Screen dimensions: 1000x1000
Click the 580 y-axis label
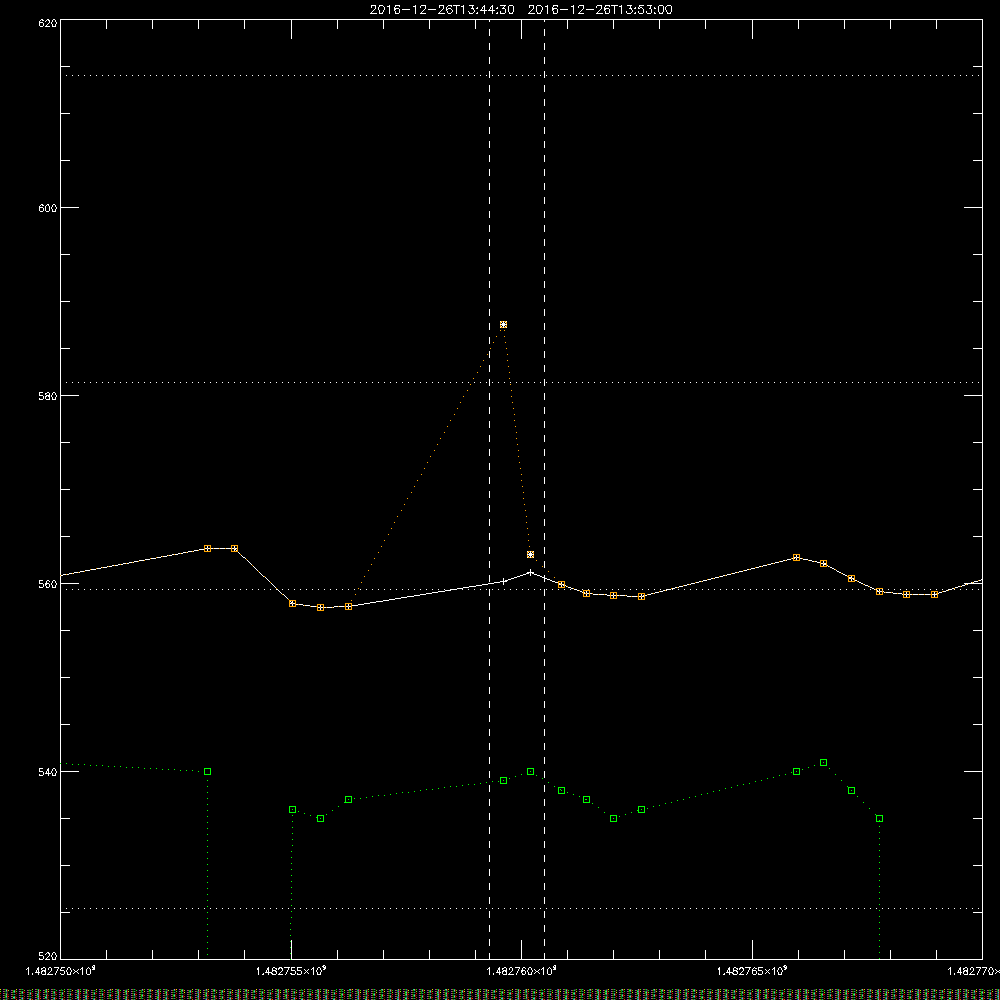point(48,396)
